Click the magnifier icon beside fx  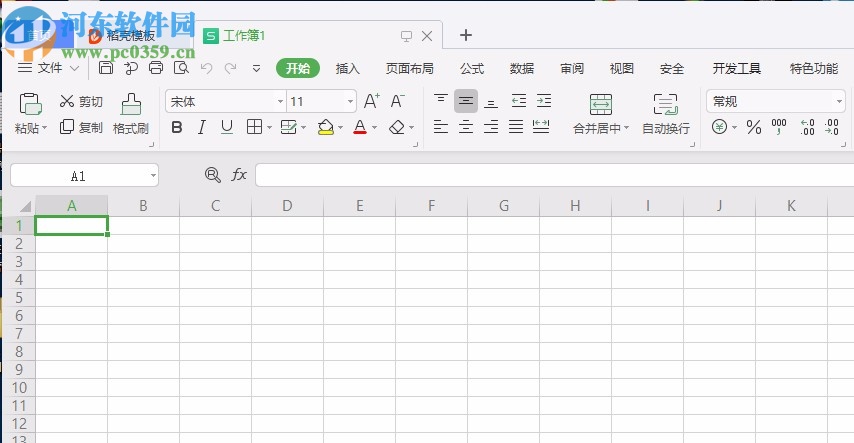pyautogui.click(x=212, y=175)
